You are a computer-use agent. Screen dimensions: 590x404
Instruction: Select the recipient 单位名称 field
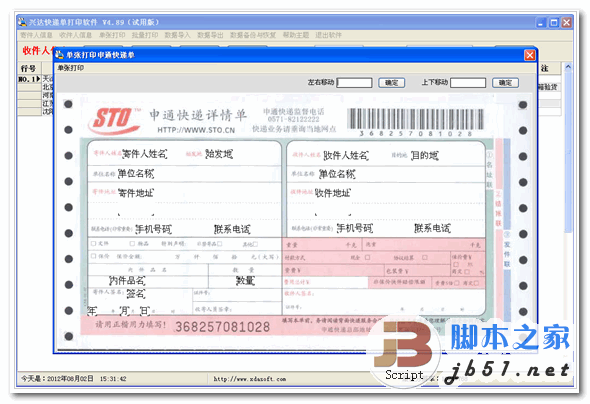(x=337, y=174)
